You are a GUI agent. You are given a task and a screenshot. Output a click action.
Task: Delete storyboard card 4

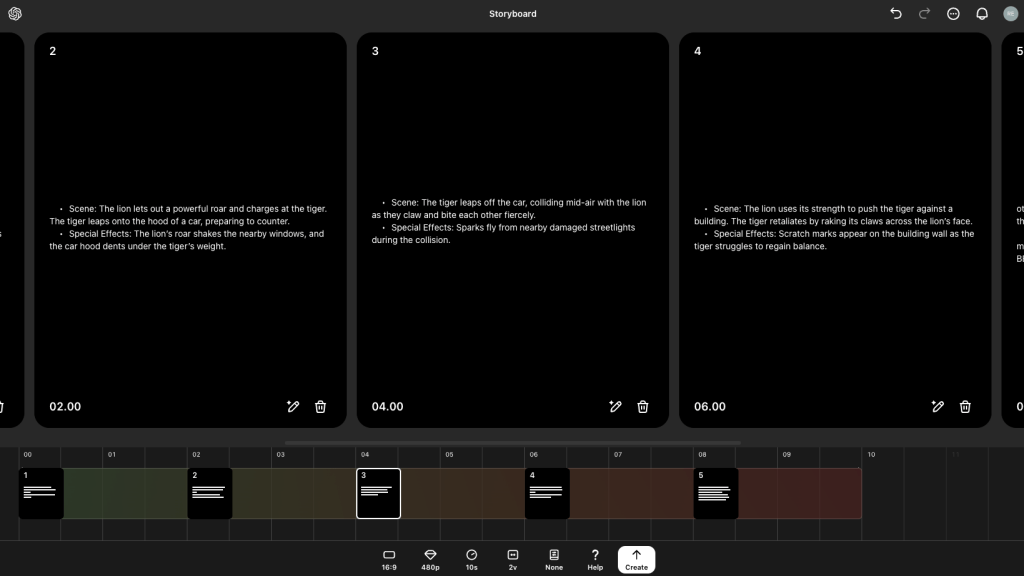point(965,406)
